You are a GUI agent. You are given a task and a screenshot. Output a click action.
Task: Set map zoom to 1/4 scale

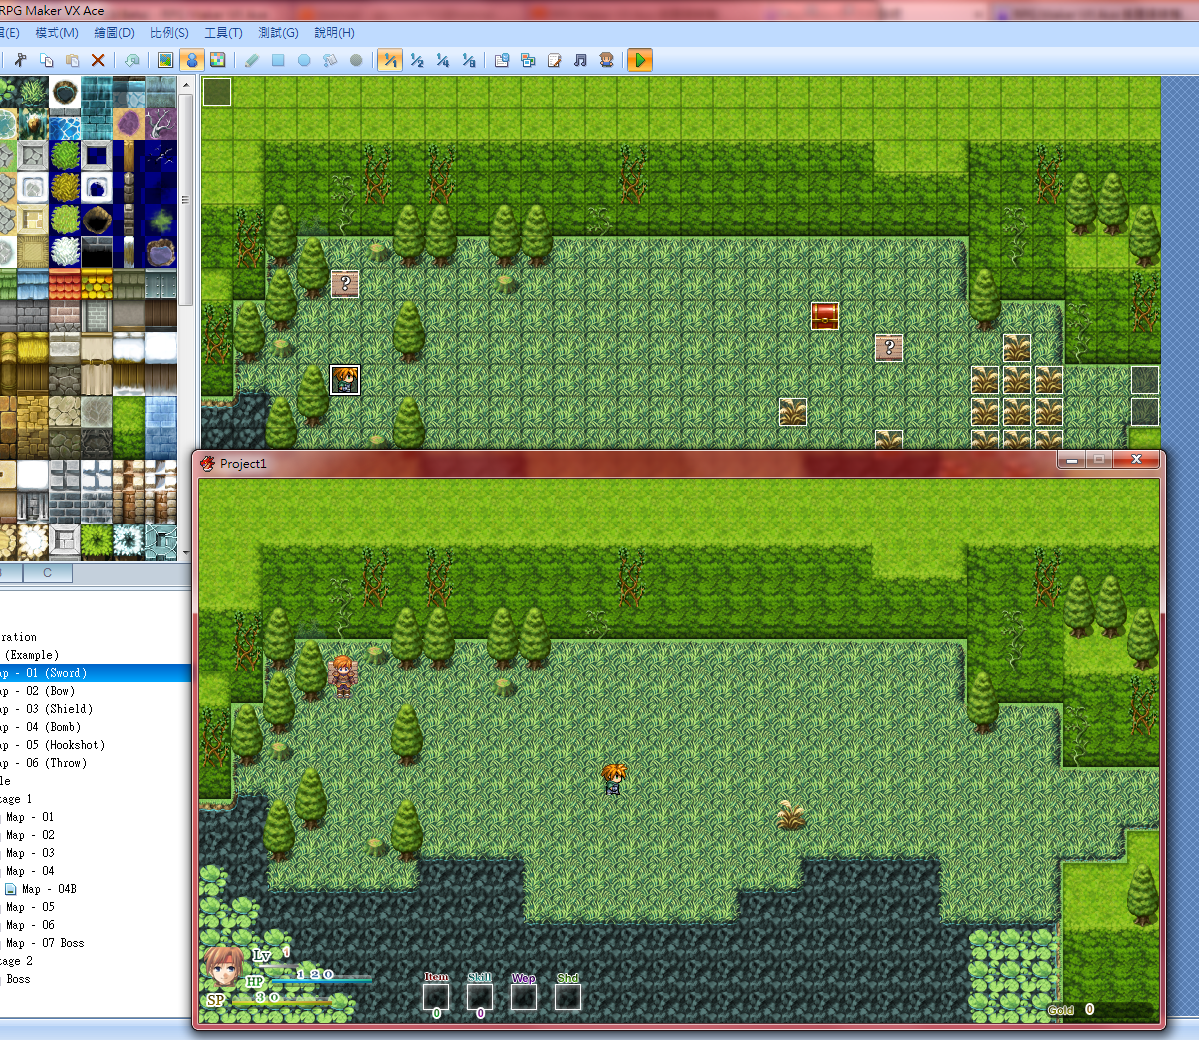point(443,60)
